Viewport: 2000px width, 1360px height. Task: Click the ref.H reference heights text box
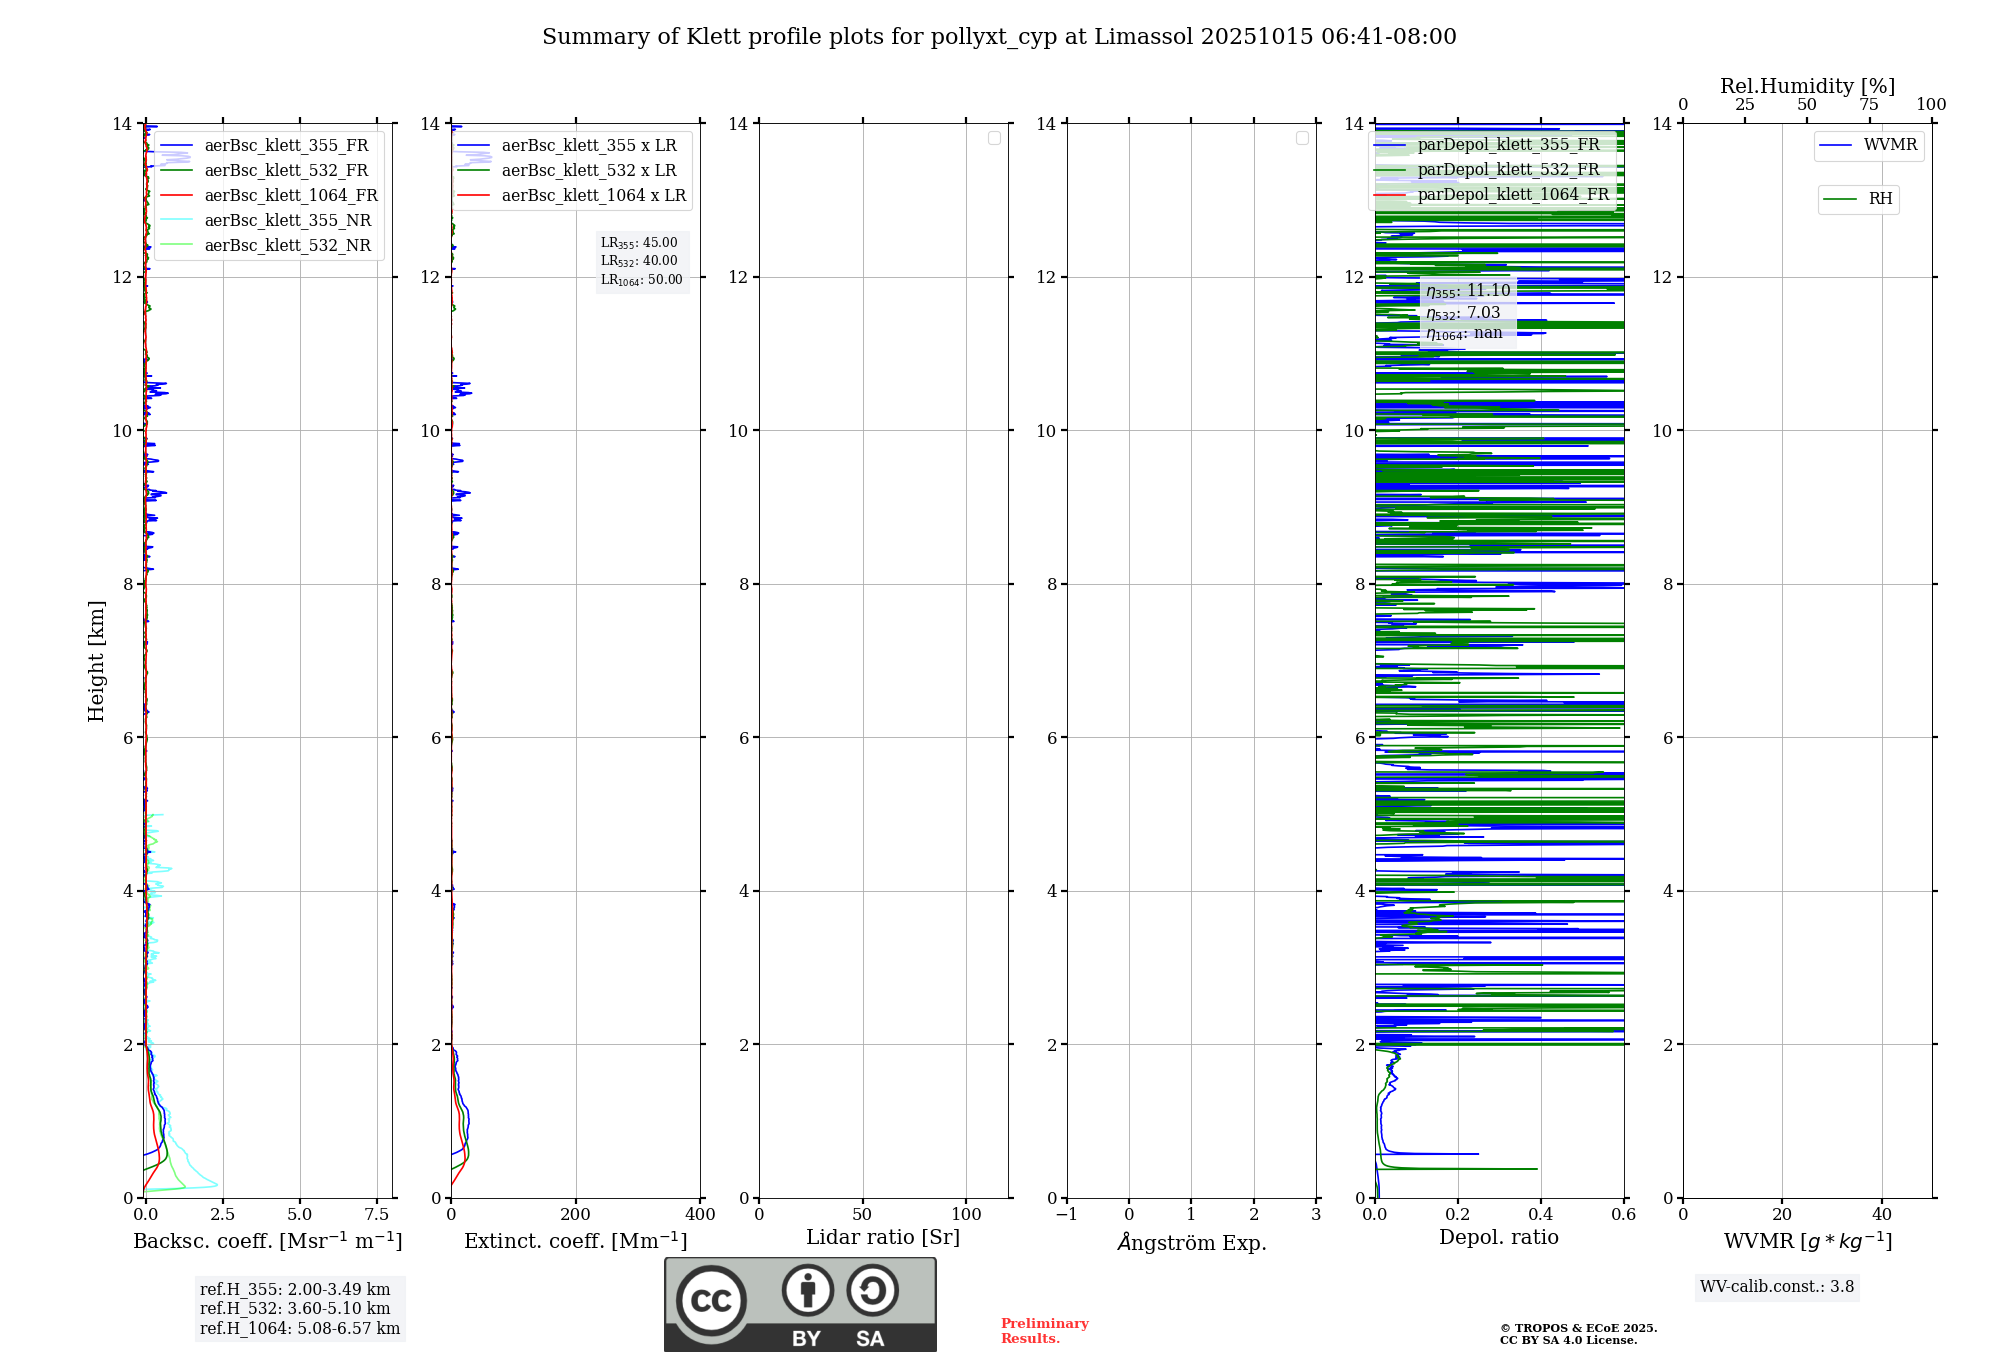point(299,1309)
